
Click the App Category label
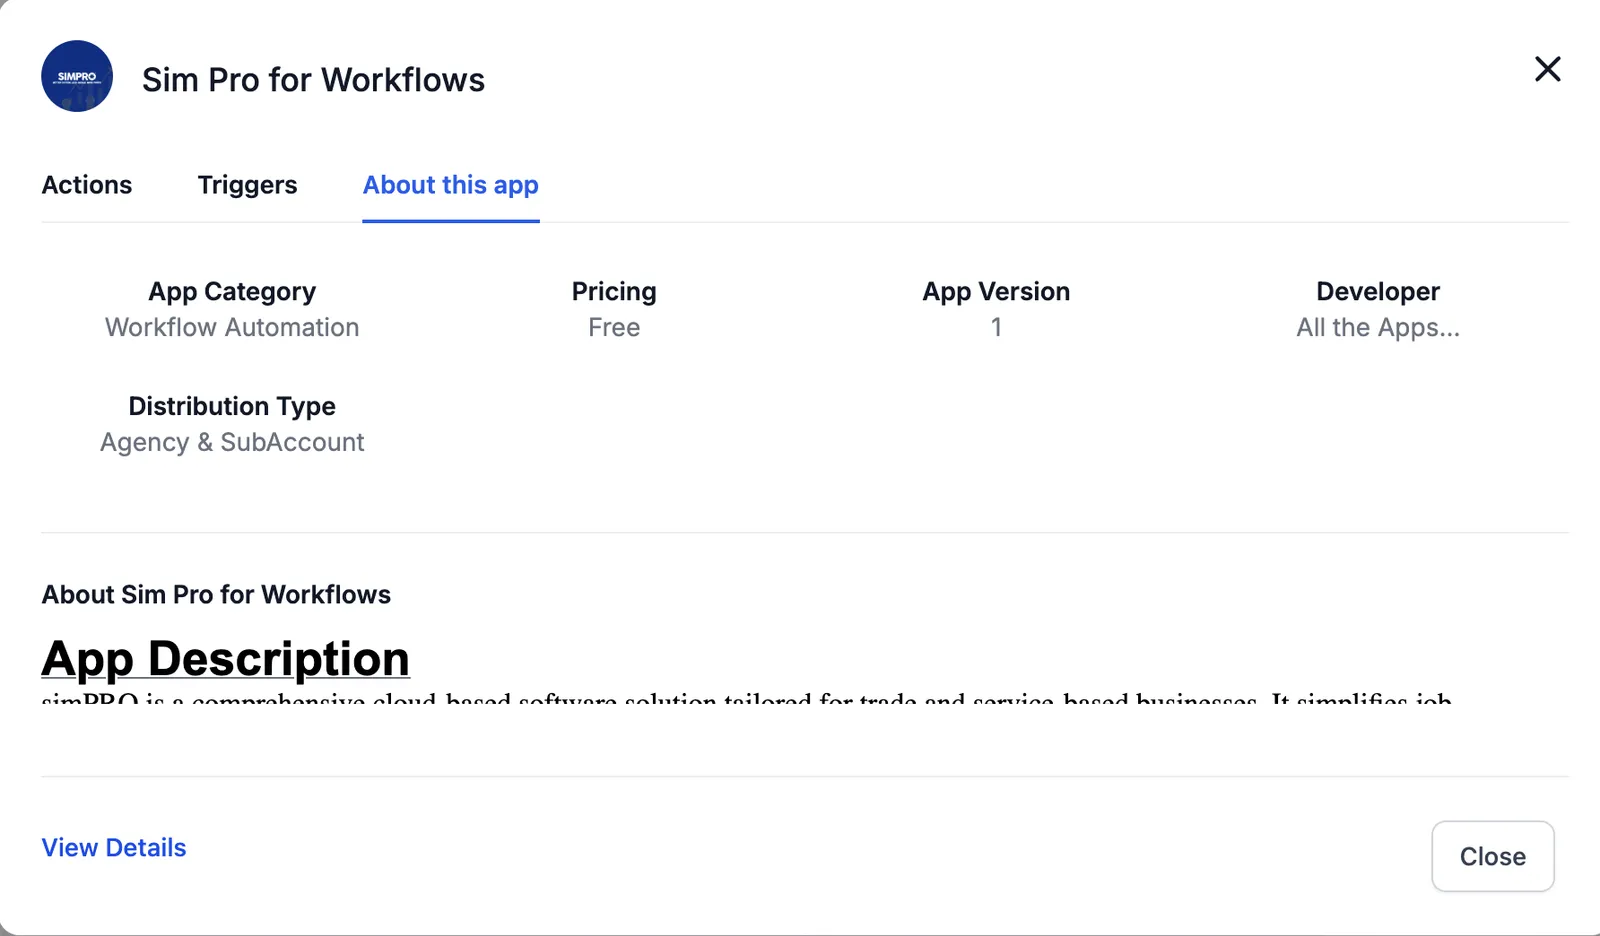(x=232, y=292)
